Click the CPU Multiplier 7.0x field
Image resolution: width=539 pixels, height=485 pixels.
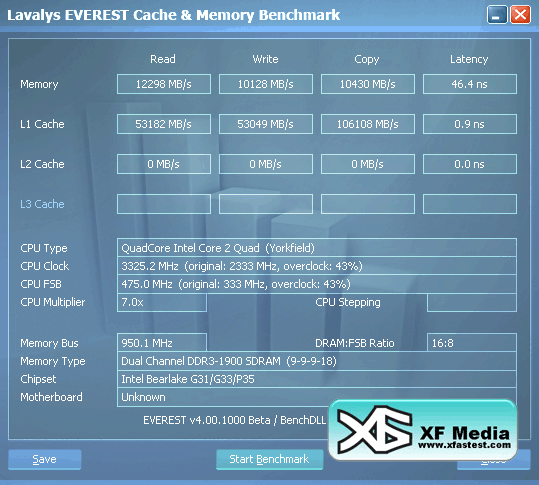162,302
